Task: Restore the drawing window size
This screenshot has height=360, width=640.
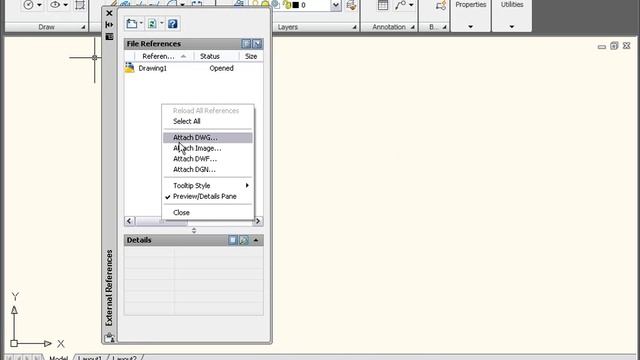Action: pyautogui.click(x=614, y=46)
